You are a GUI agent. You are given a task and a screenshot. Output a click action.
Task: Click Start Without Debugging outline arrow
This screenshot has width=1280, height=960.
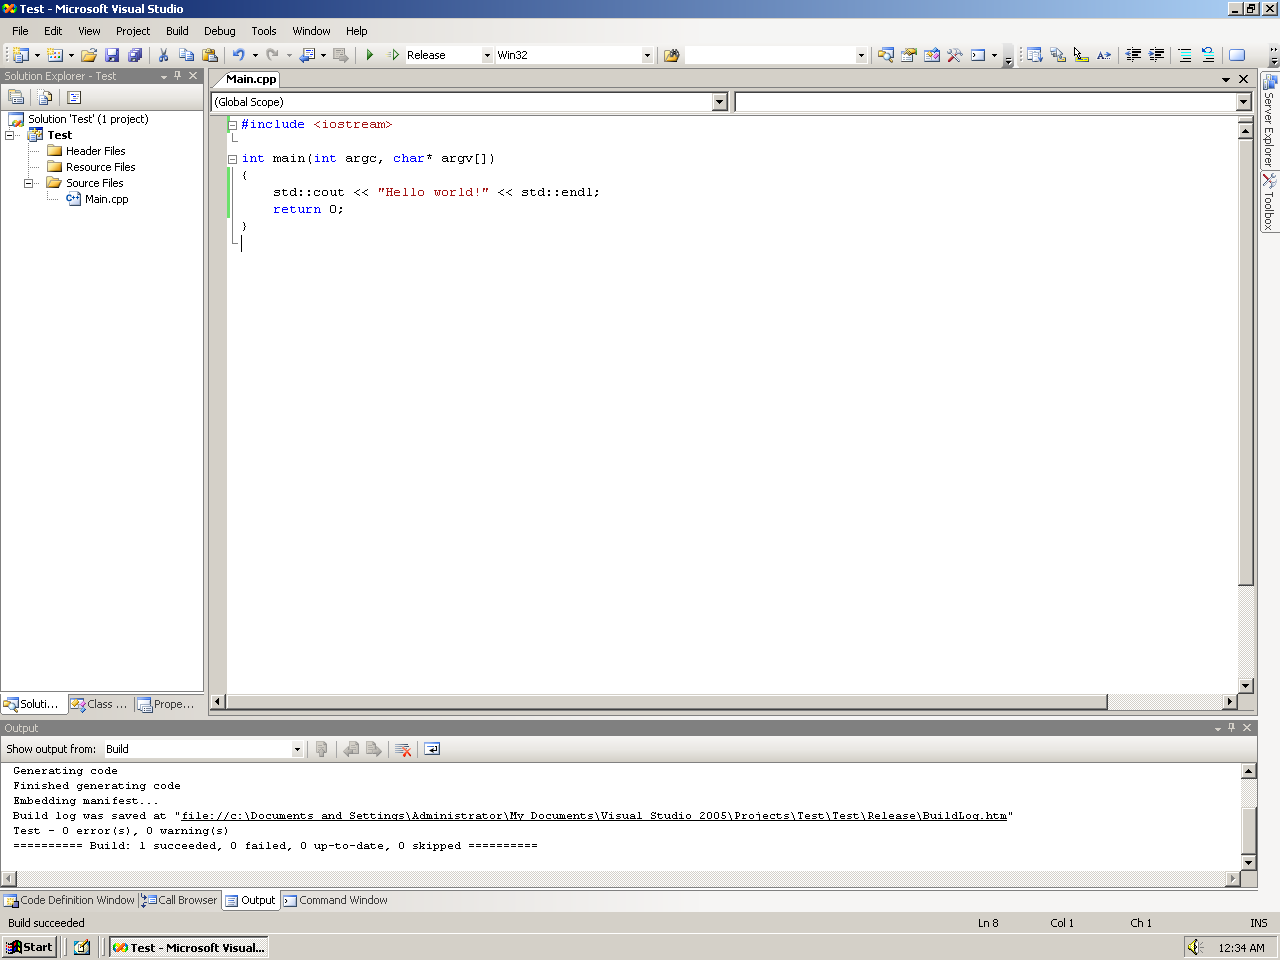[x=394, y=55]
